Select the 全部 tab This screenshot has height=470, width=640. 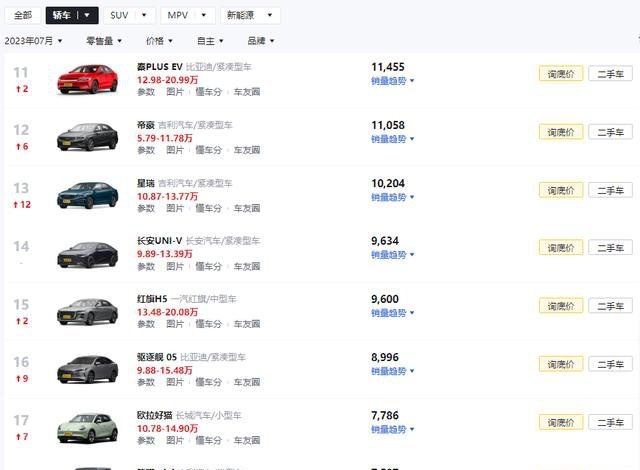click(23, 16)
